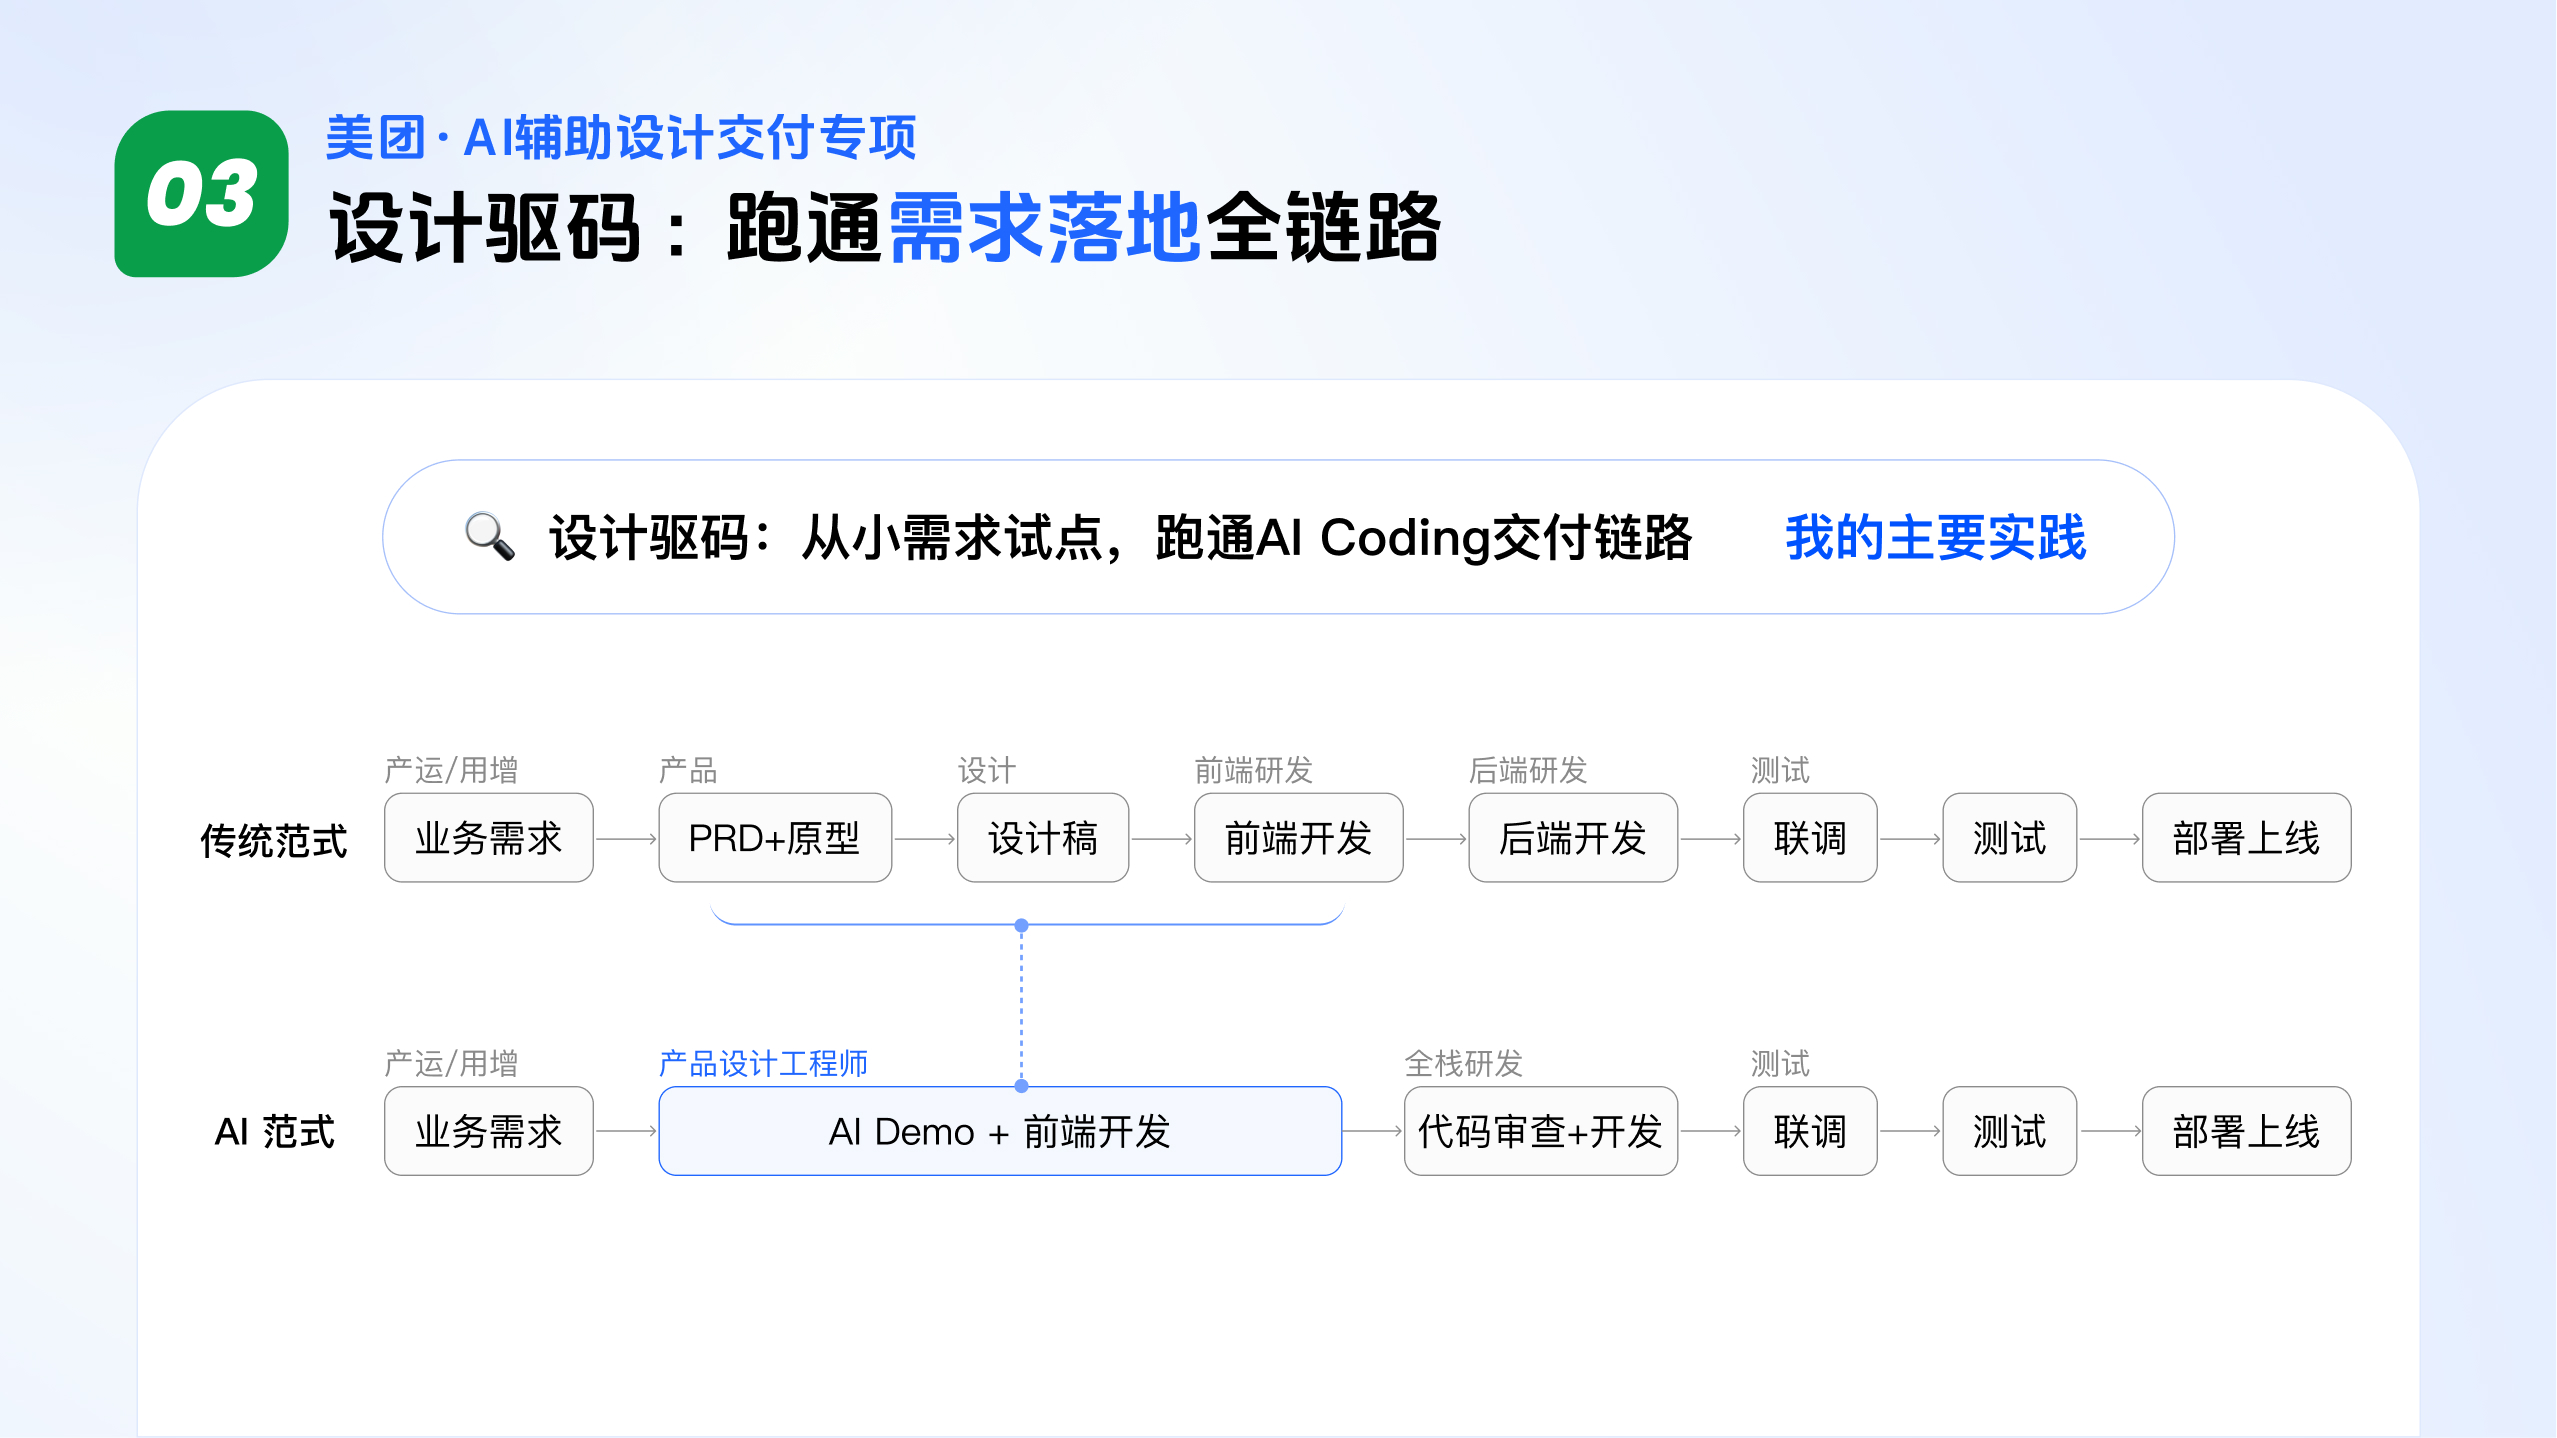This screenshot has width=2557, height=1438.
Task: Click 测试 box in the AI 范式 row
Action: (x=2009, y=1131)
